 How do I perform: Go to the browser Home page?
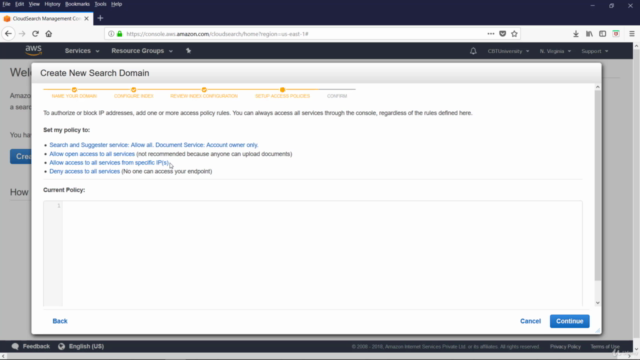pyautogui.click(x=49, y=34)
